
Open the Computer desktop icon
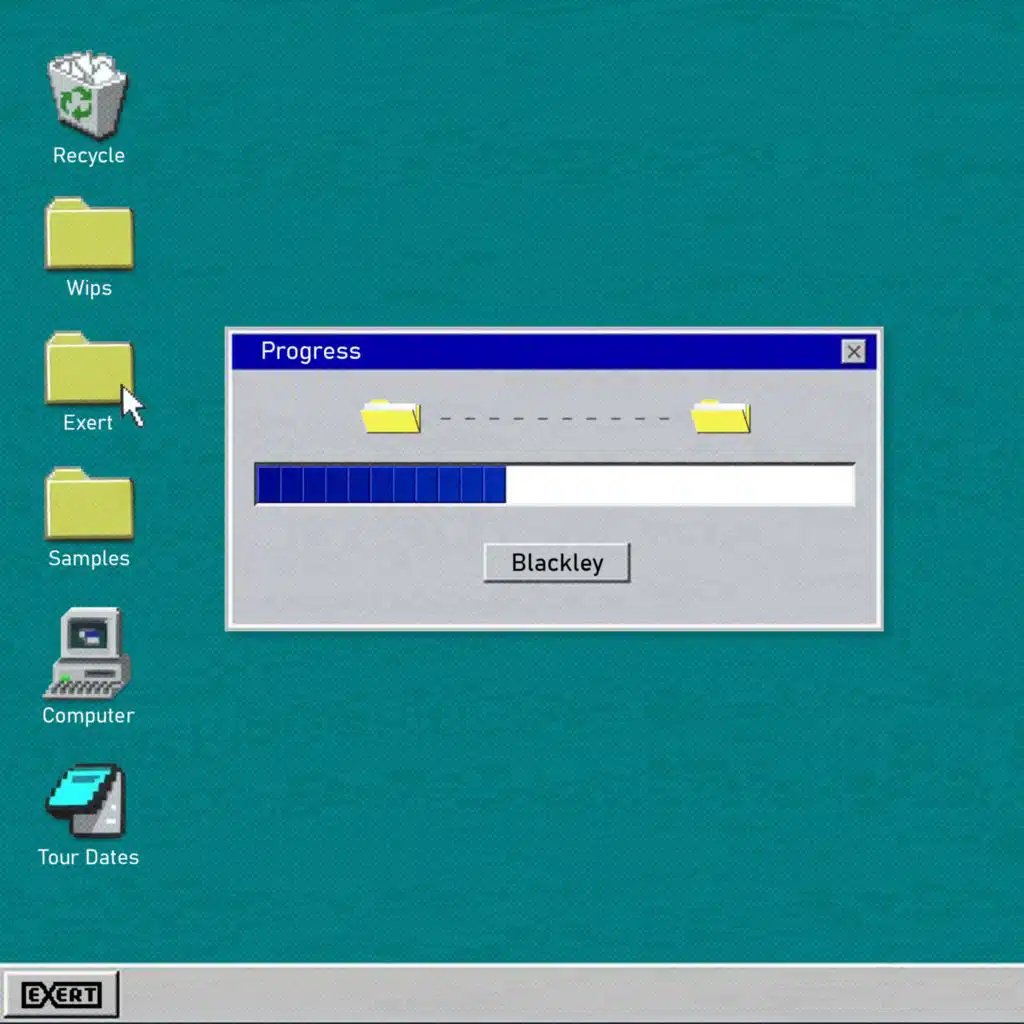tap(88, 653)
